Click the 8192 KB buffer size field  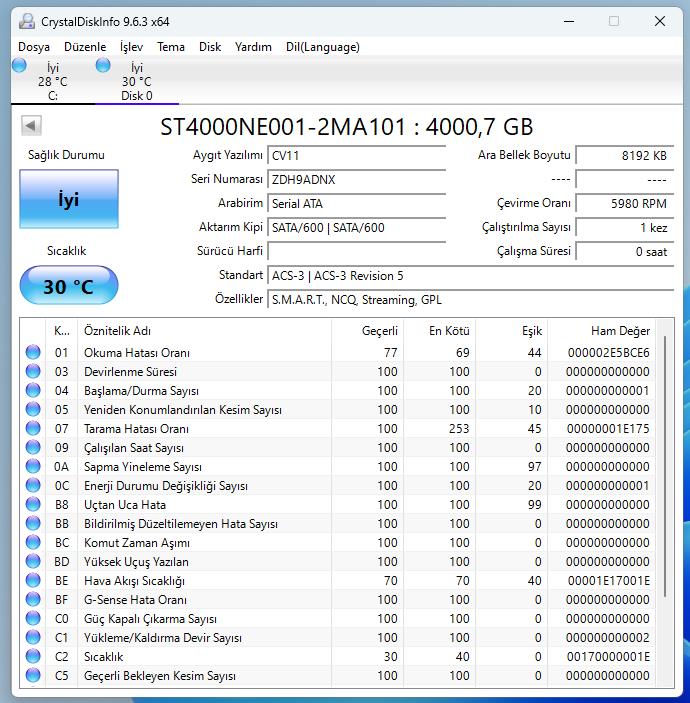[625, 156]
